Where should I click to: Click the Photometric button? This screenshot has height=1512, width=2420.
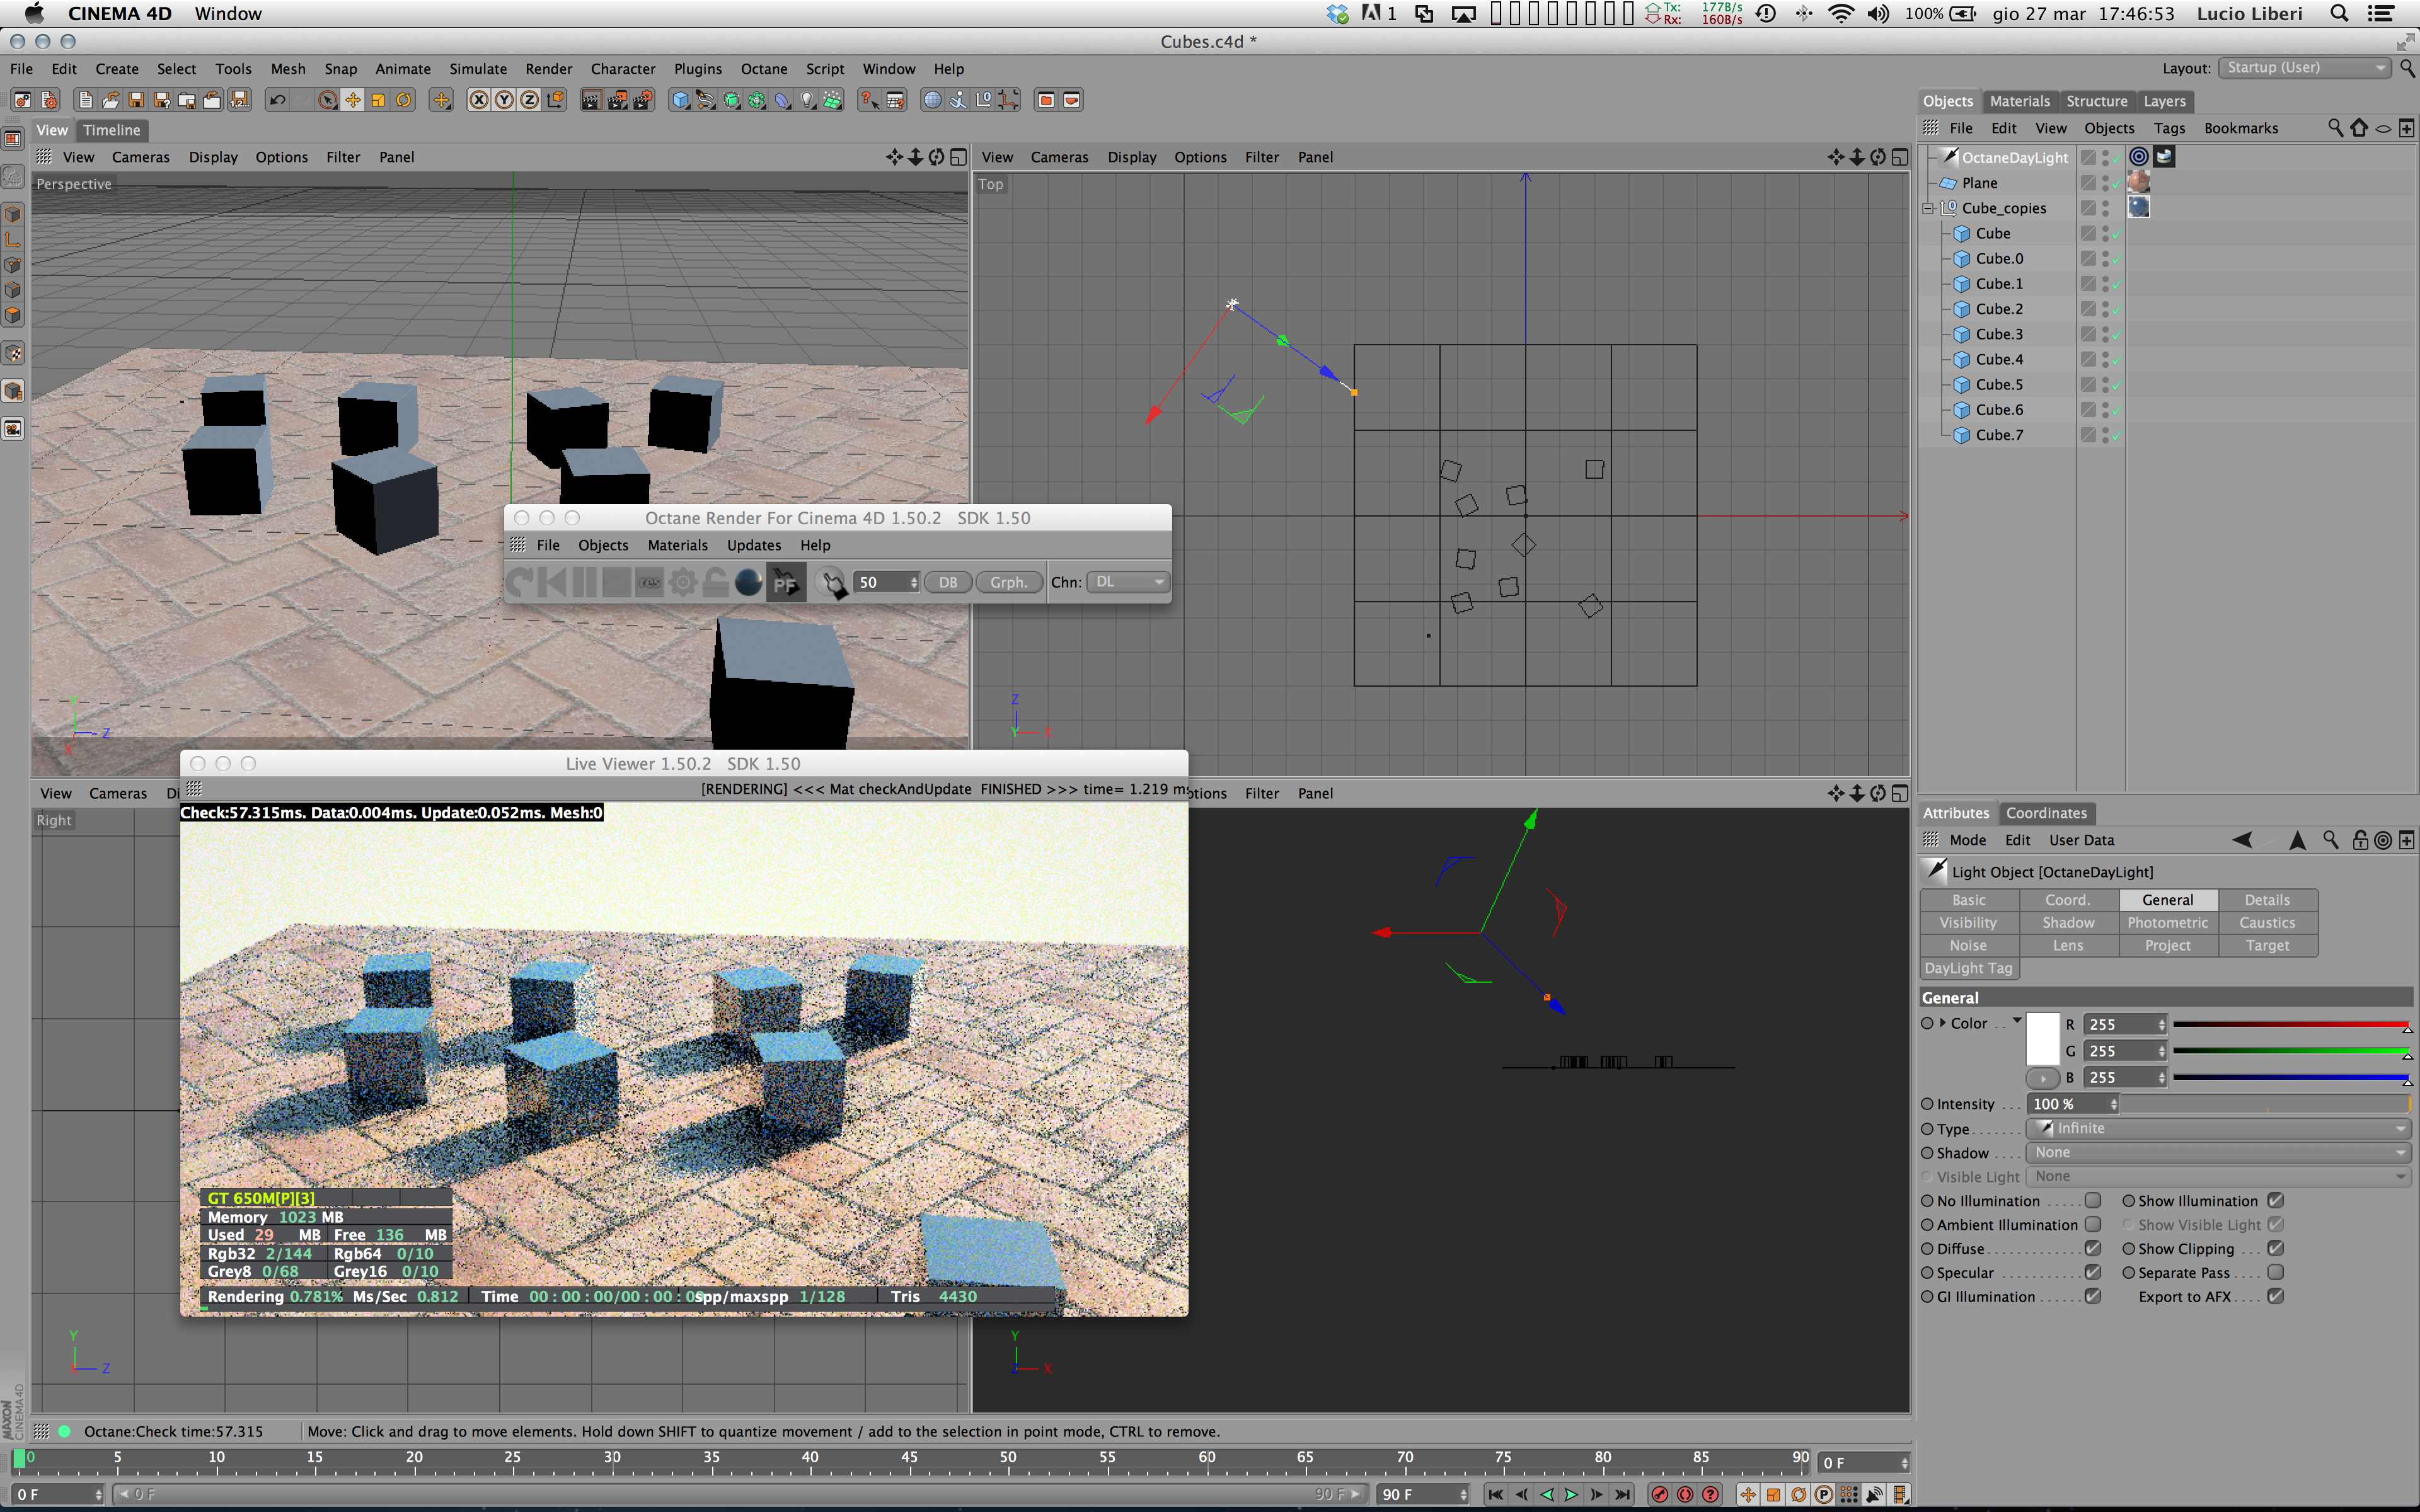[2167, 922]
